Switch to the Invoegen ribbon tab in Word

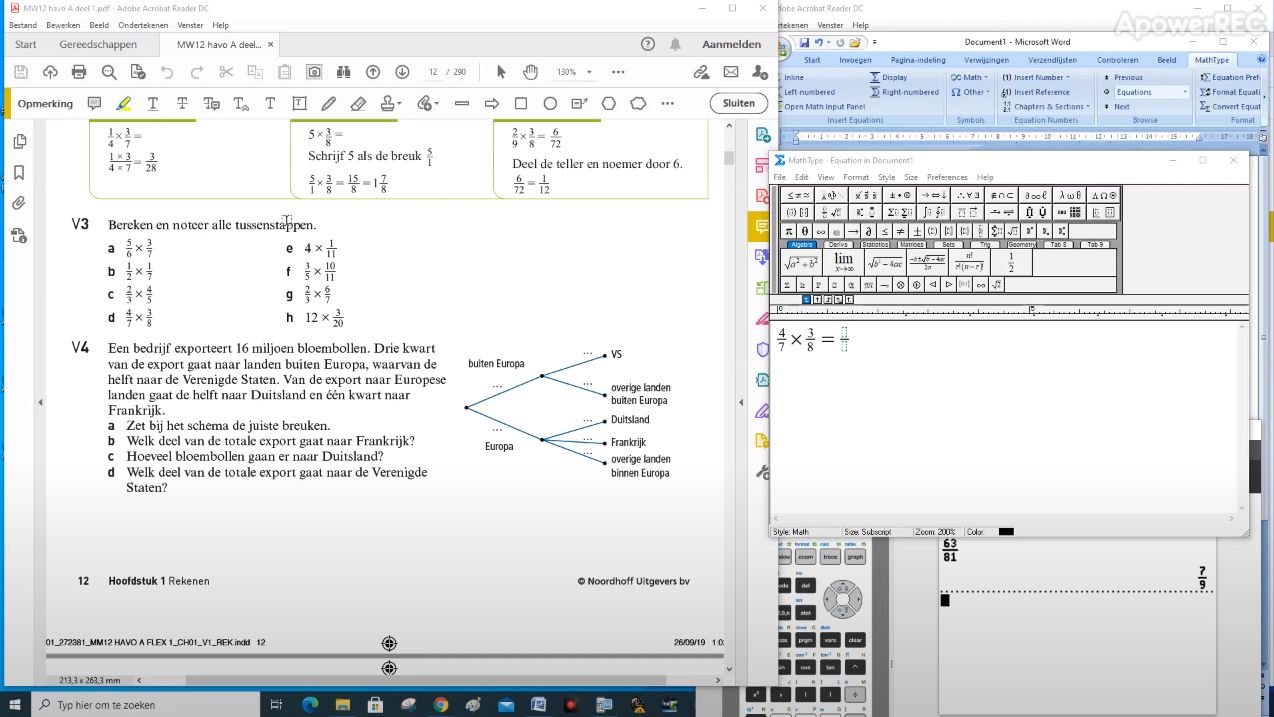point(855,60)
